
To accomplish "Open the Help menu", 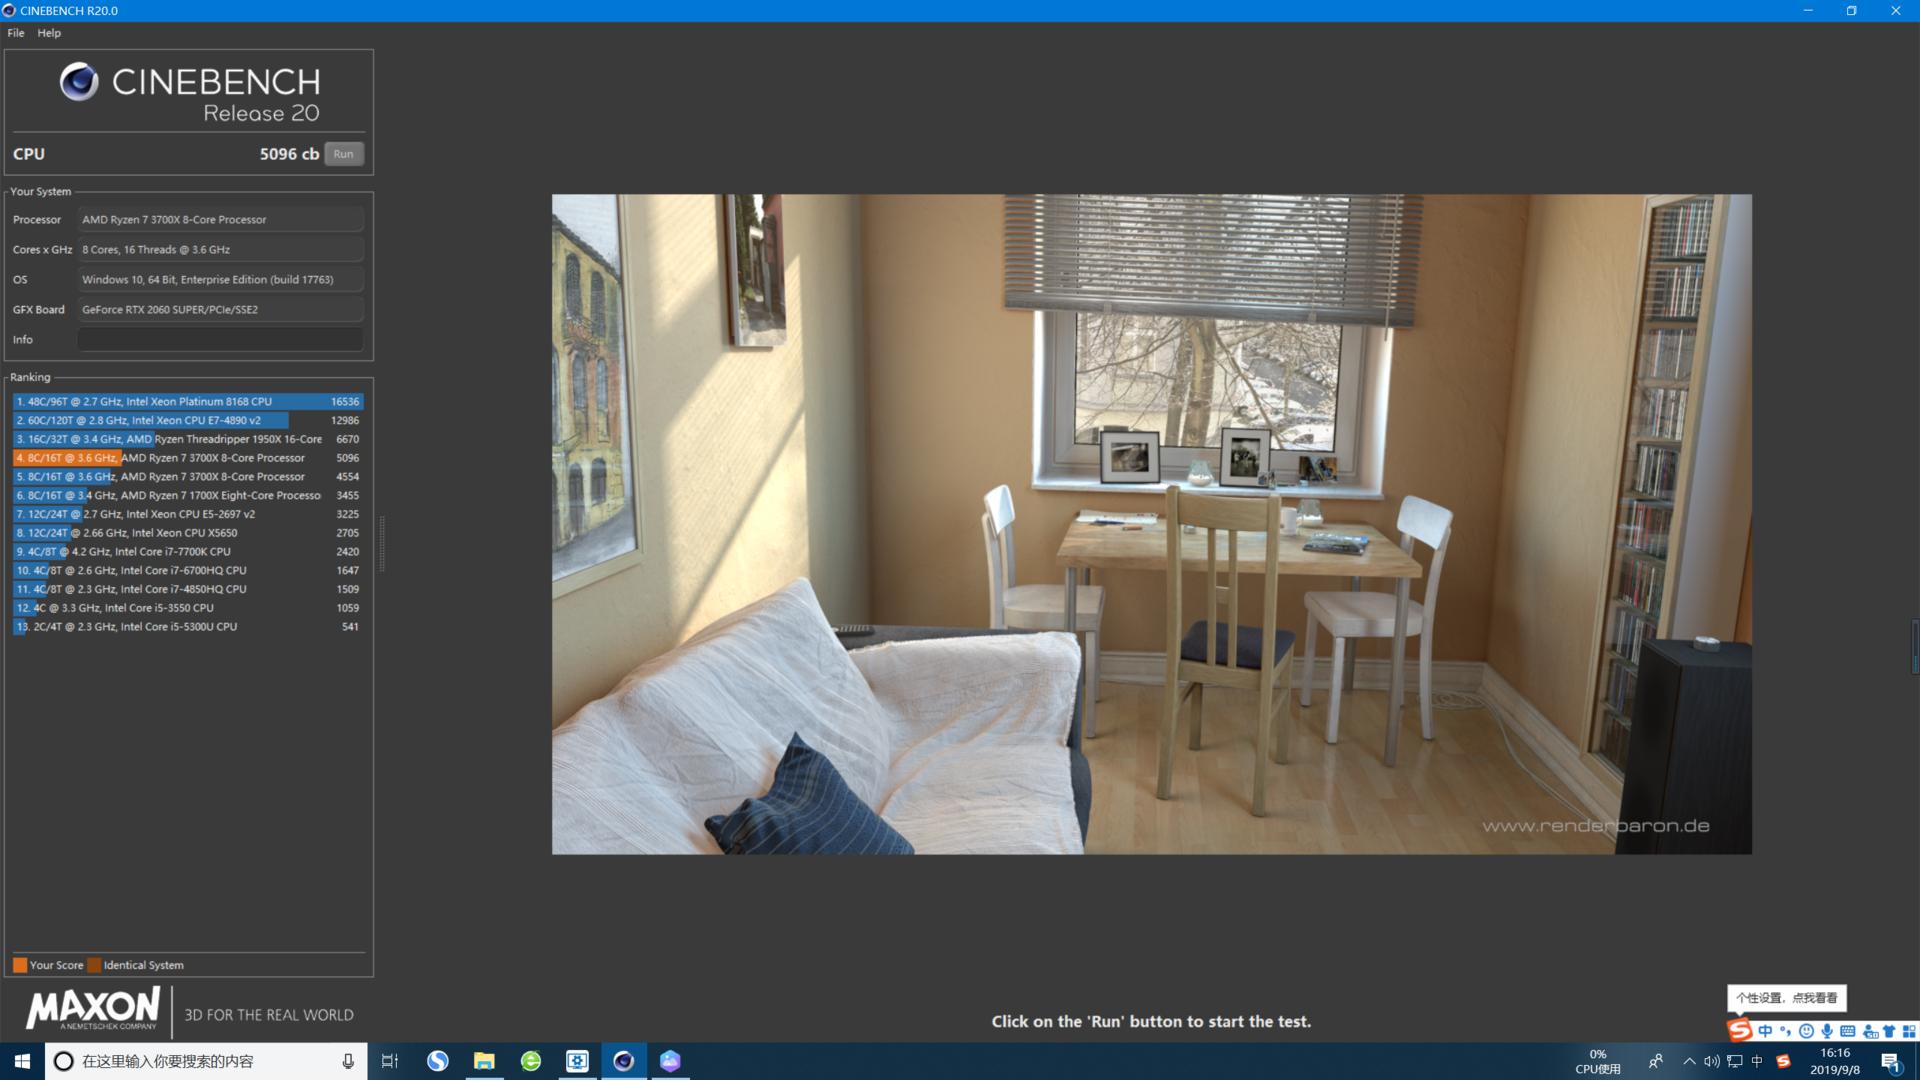I will click(x=49, y=33).
